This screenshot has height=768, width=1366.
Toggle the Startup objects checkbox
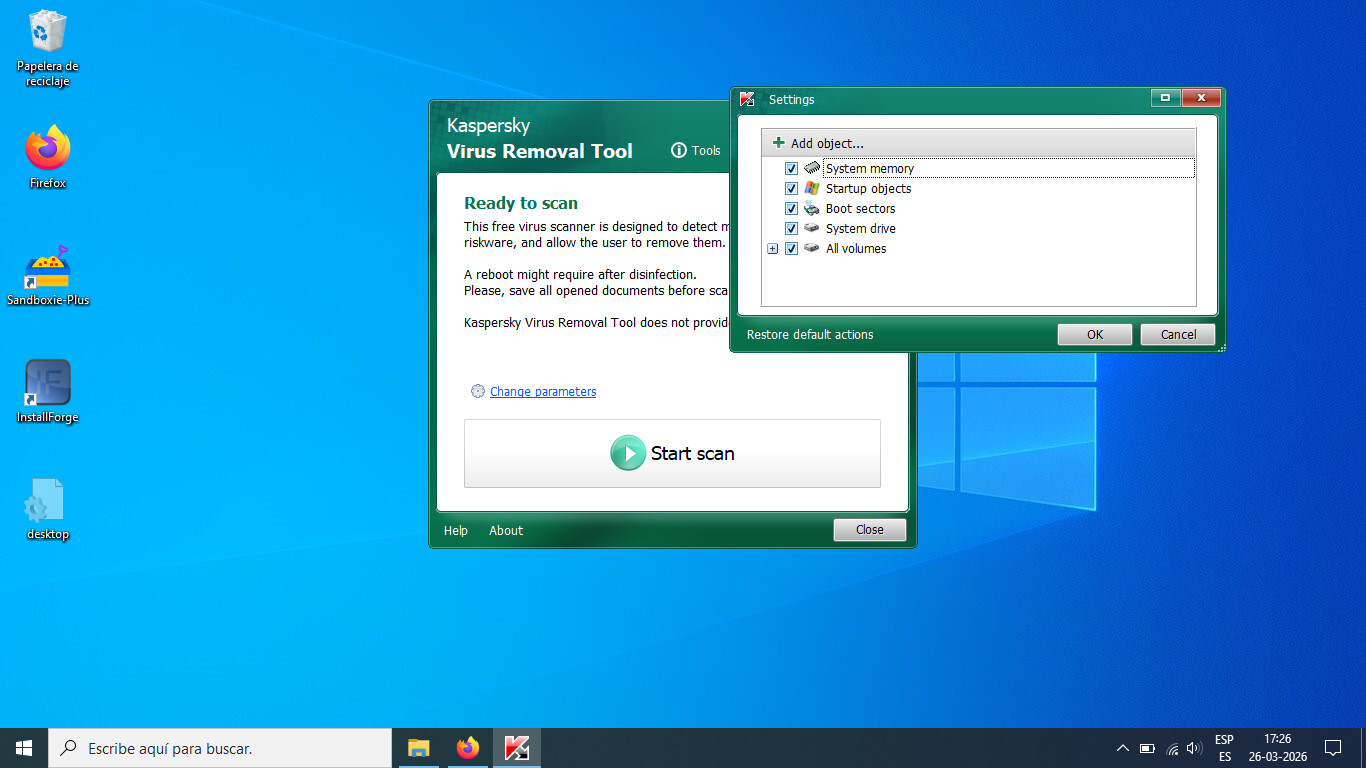click(791, 189)
